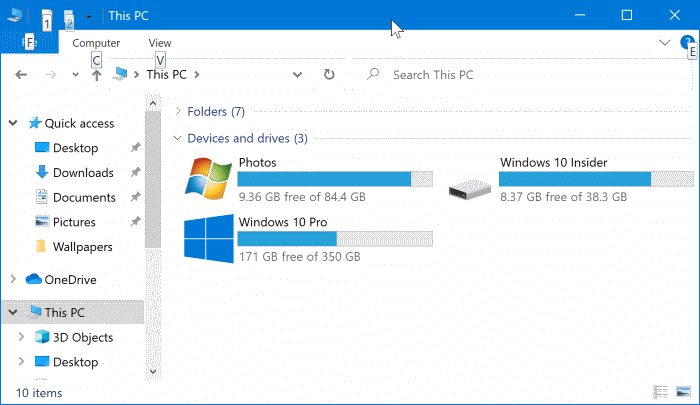Viewport: 700px width, 405px height.
Task: Expand Desktop node under This PC
Action: click(x=21, y=361)
